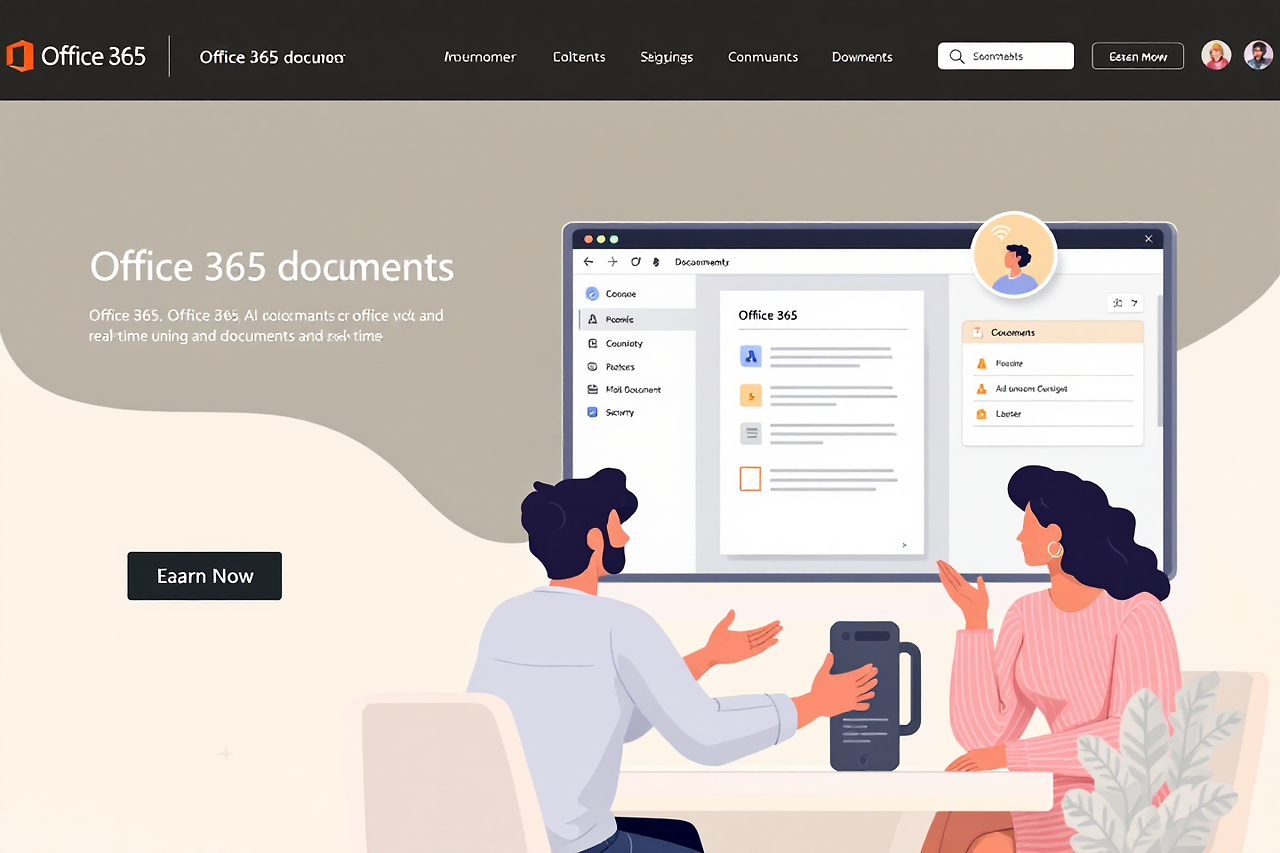Click the blue 'A' document icon
This screenshot has height=853, width=1280.
(750, 355)
